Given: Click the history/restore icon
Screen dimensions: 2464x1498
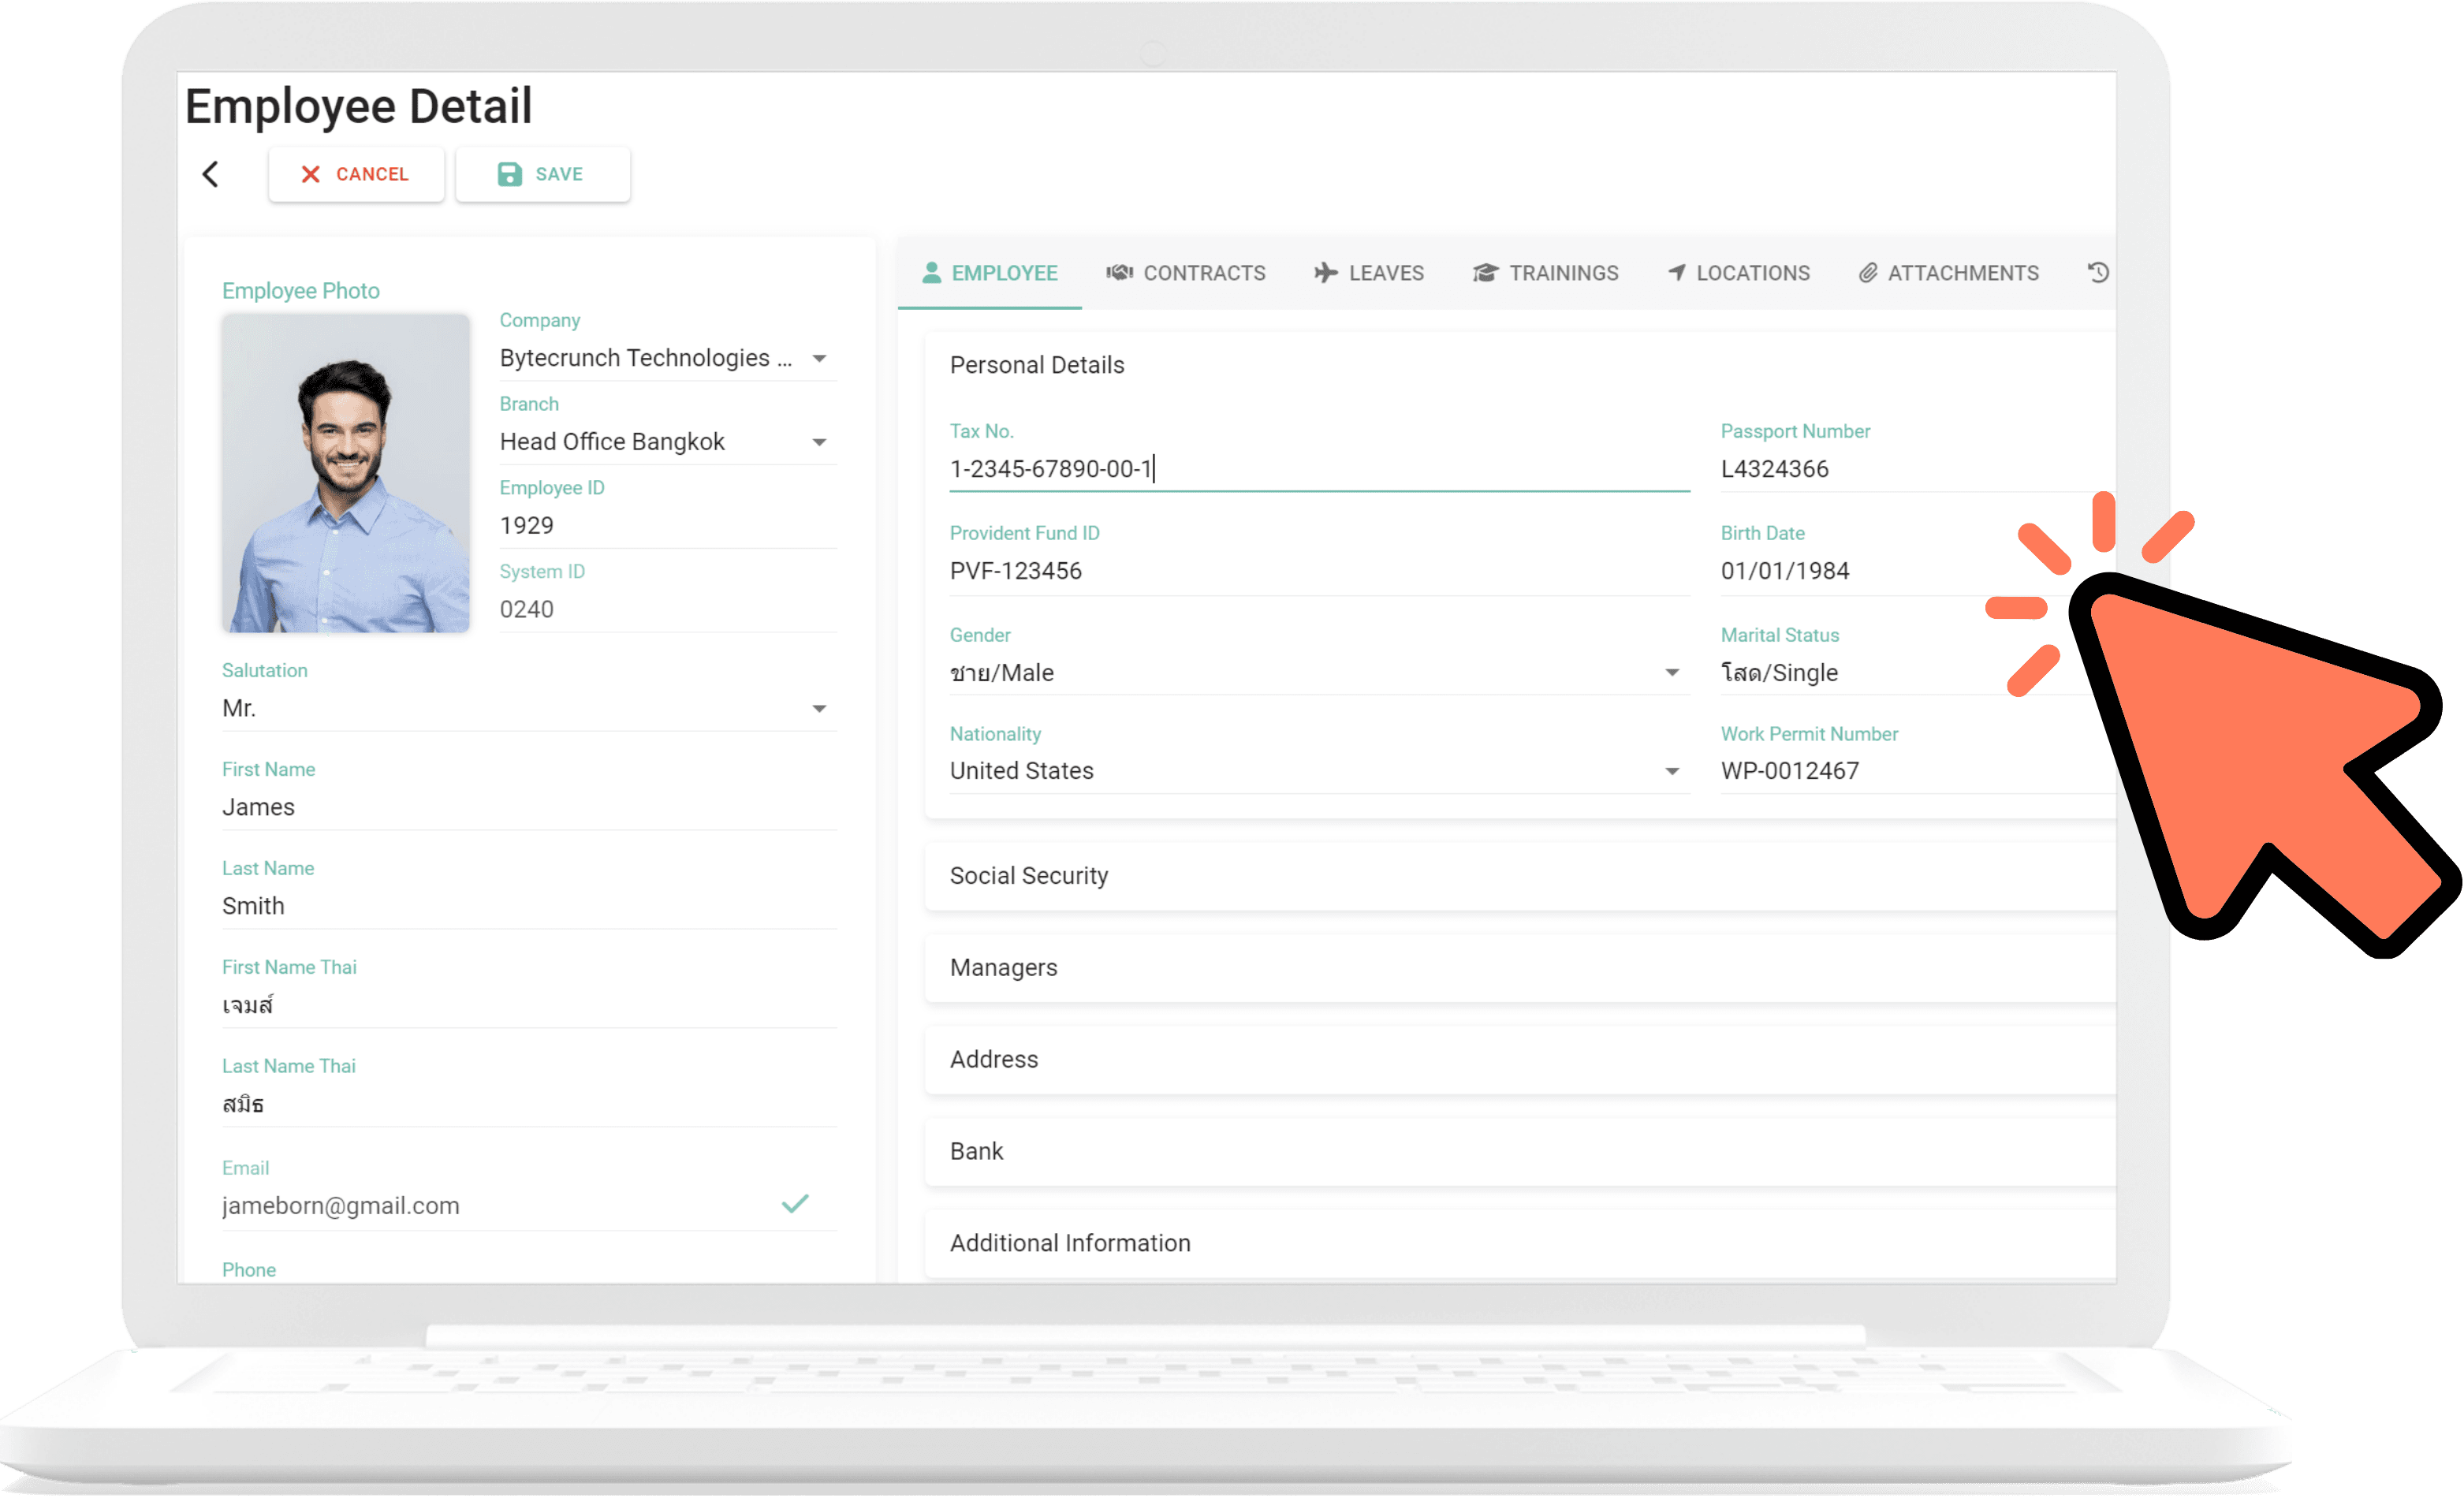Looking at the screenshot, I should point(2100,271).
